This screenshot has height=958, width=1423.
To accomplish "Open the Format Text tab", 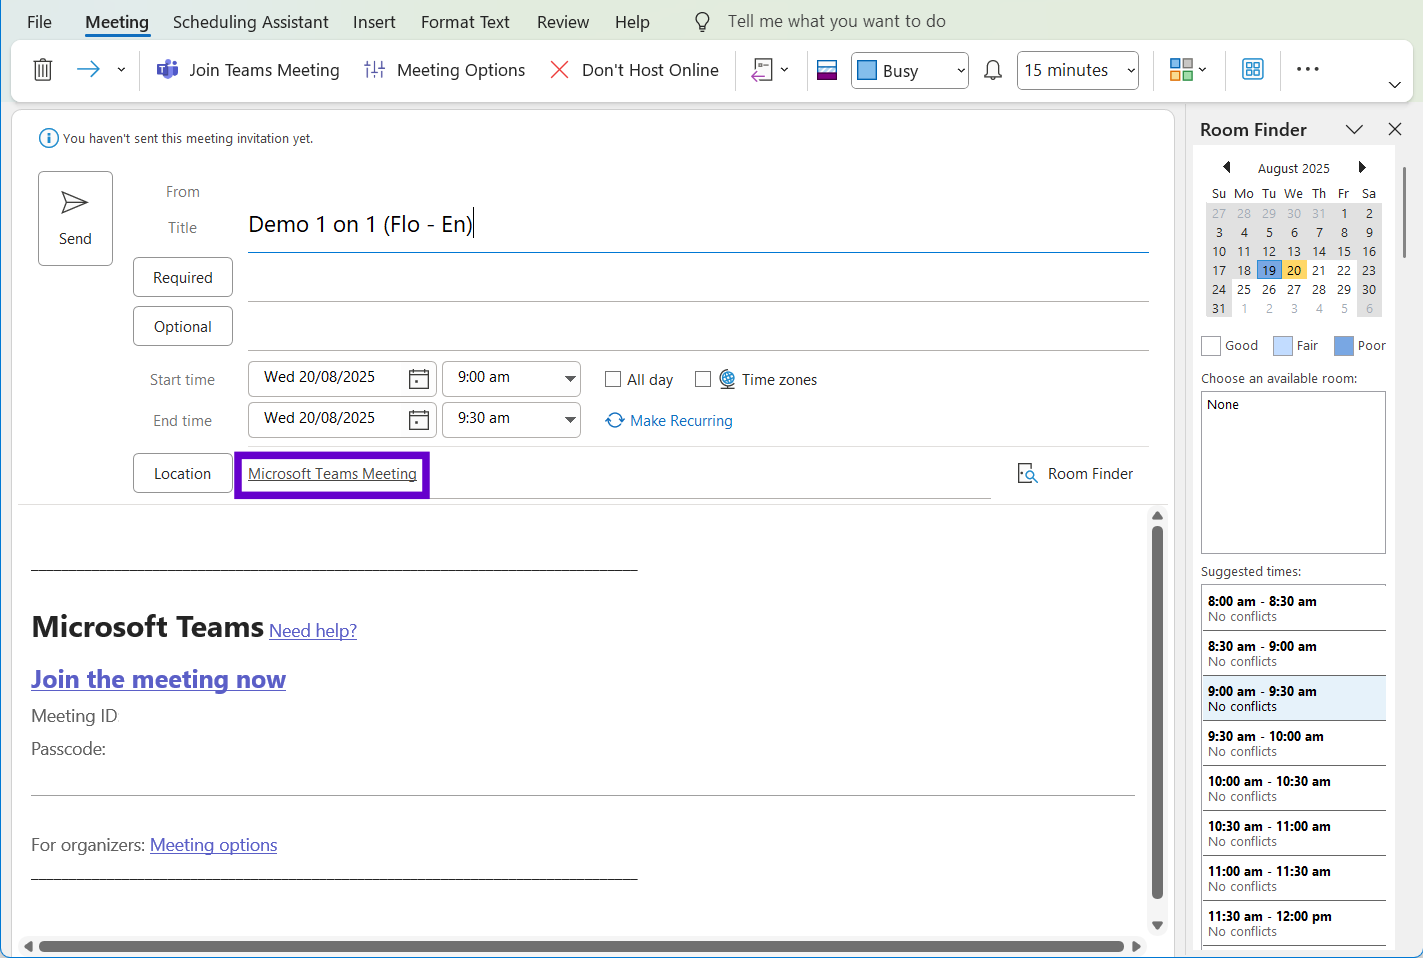I will click(x=465, y=22).
